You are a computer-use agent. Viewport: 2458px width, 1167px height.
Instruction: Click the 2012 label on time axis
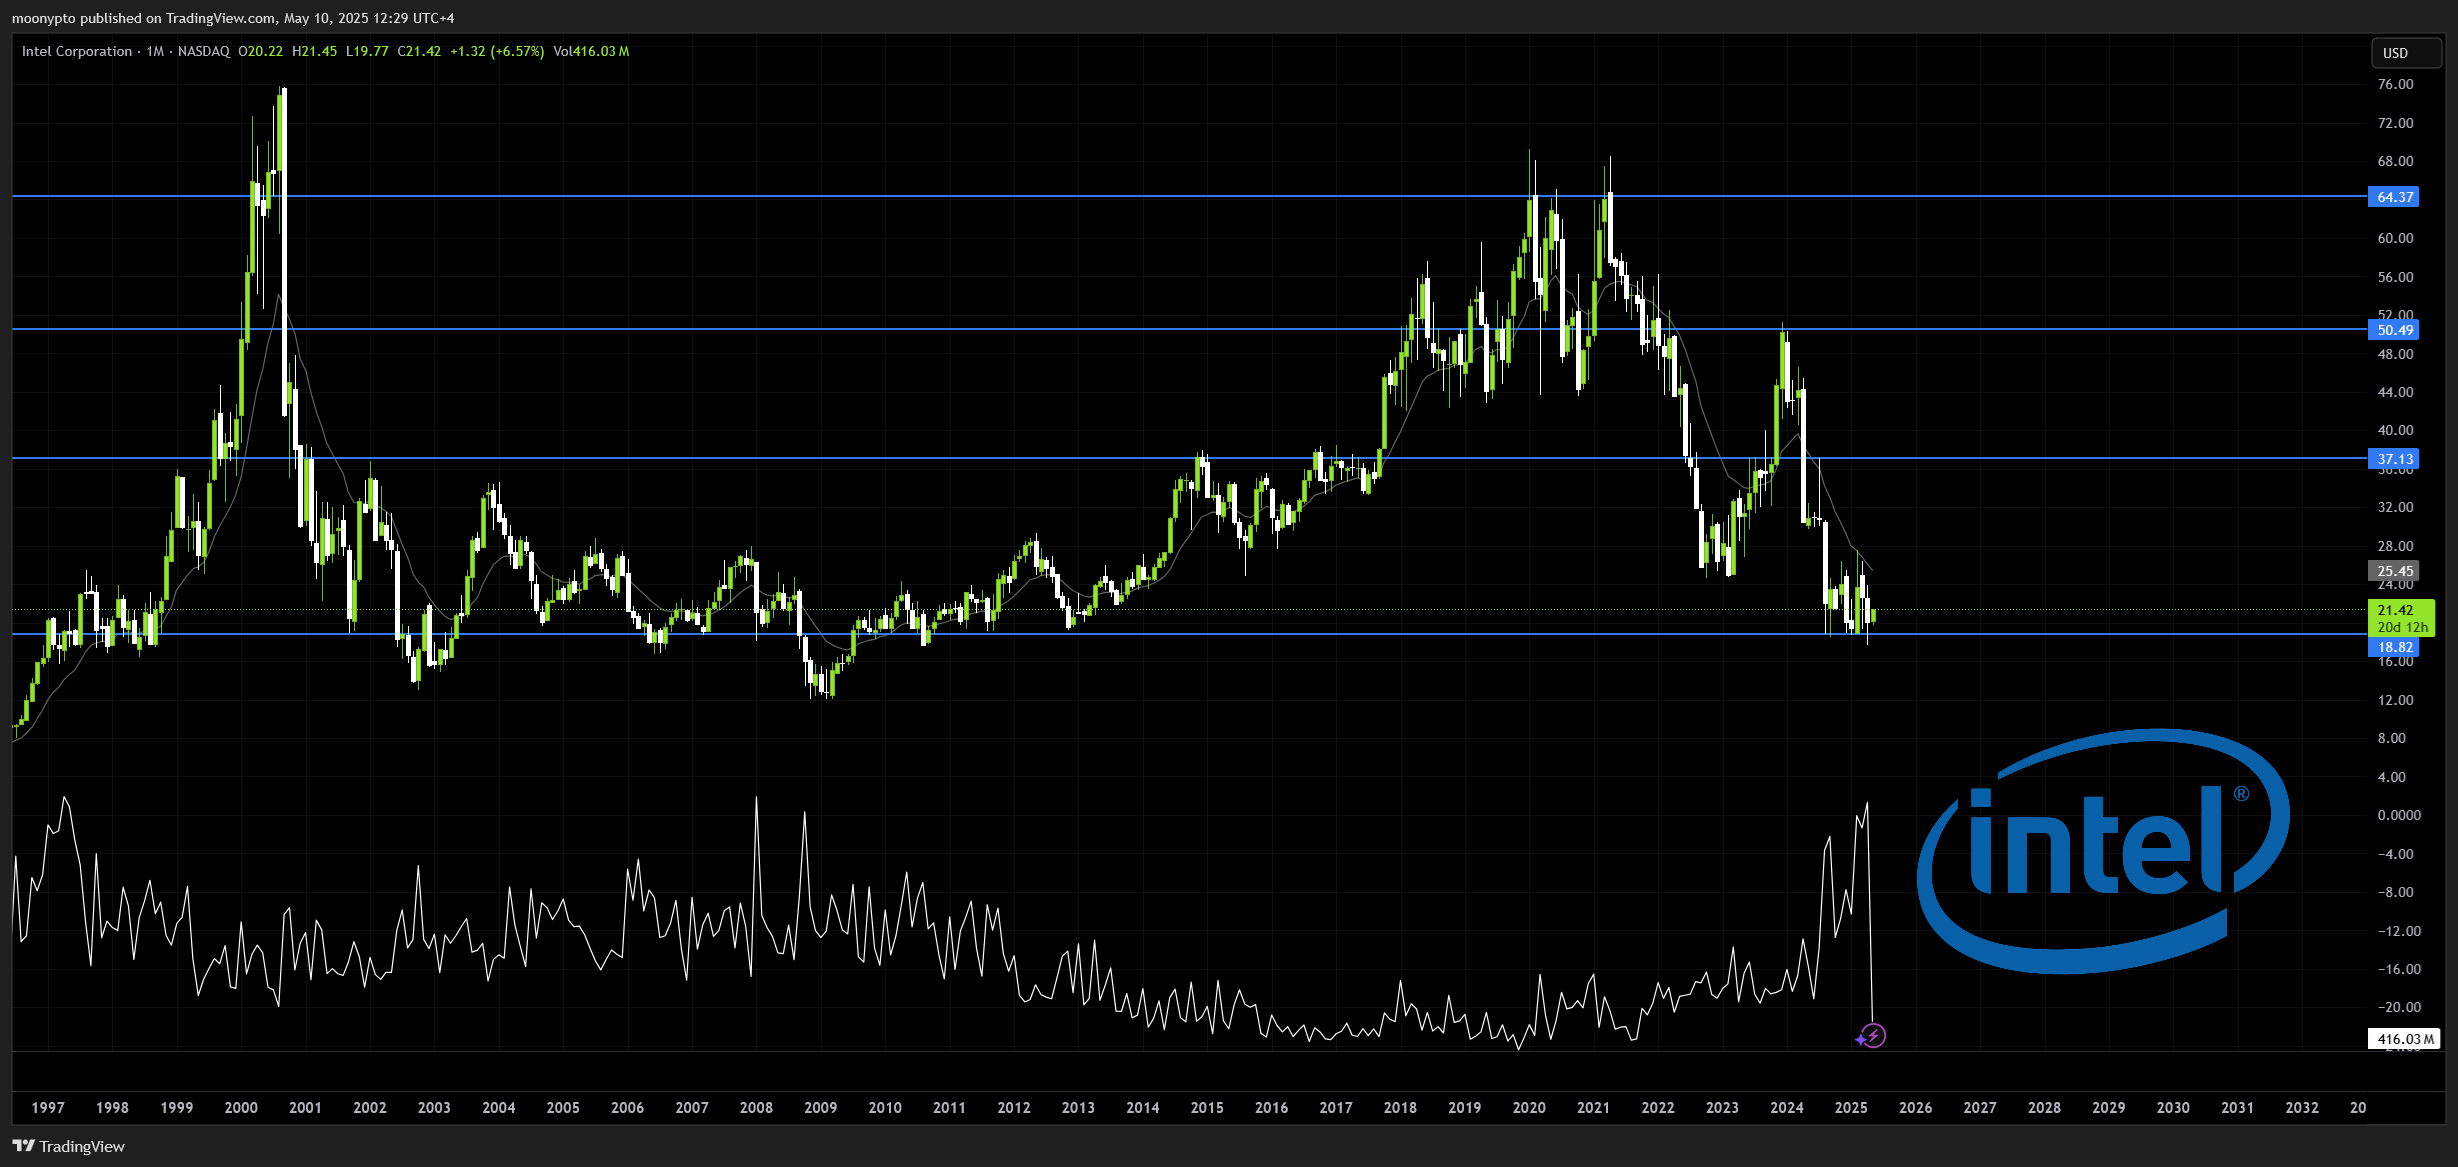1014,1107
